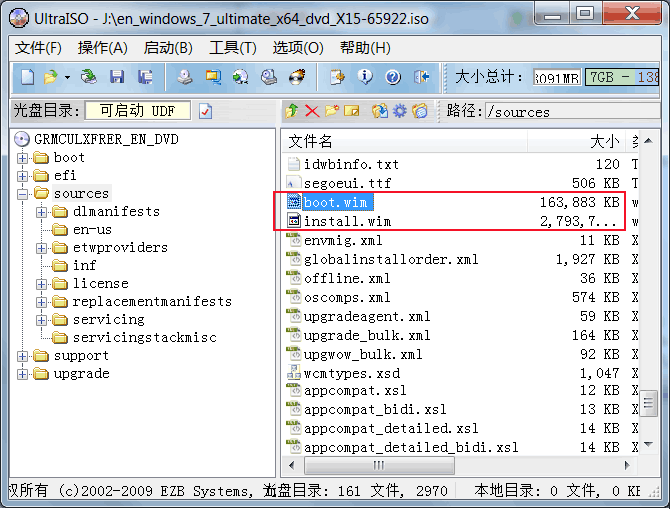The height and width of the screenshot is (509, 670).
Task: Click the 大小 column header
Action: pos(575,141)
